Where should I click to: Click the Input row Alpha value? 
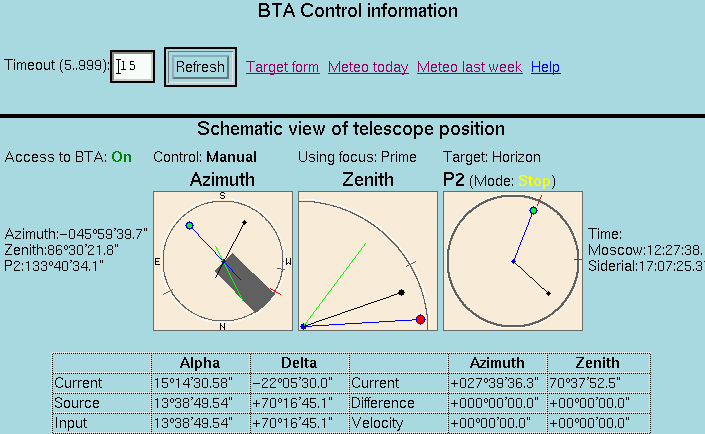click(193, 423)
